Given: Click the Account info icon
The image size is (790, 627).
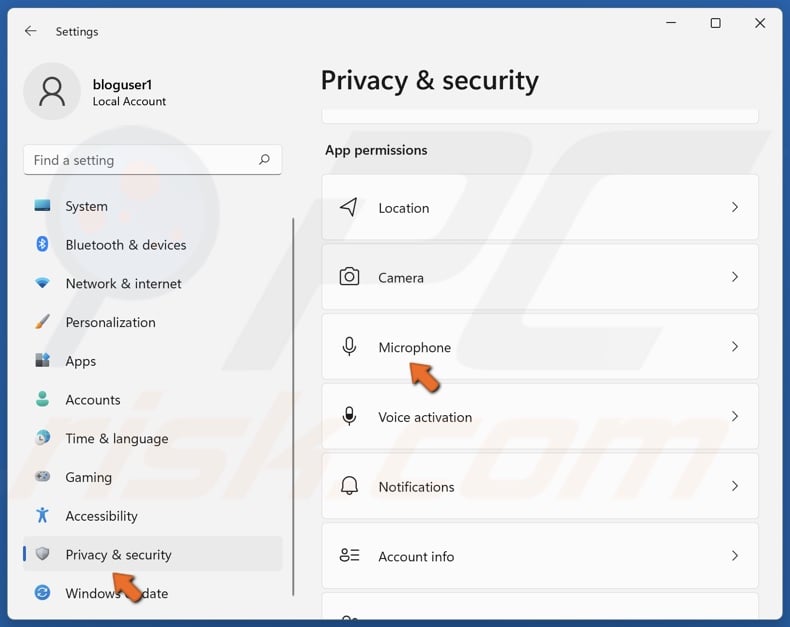Looking at the screenshot, I should coord(349,555).
